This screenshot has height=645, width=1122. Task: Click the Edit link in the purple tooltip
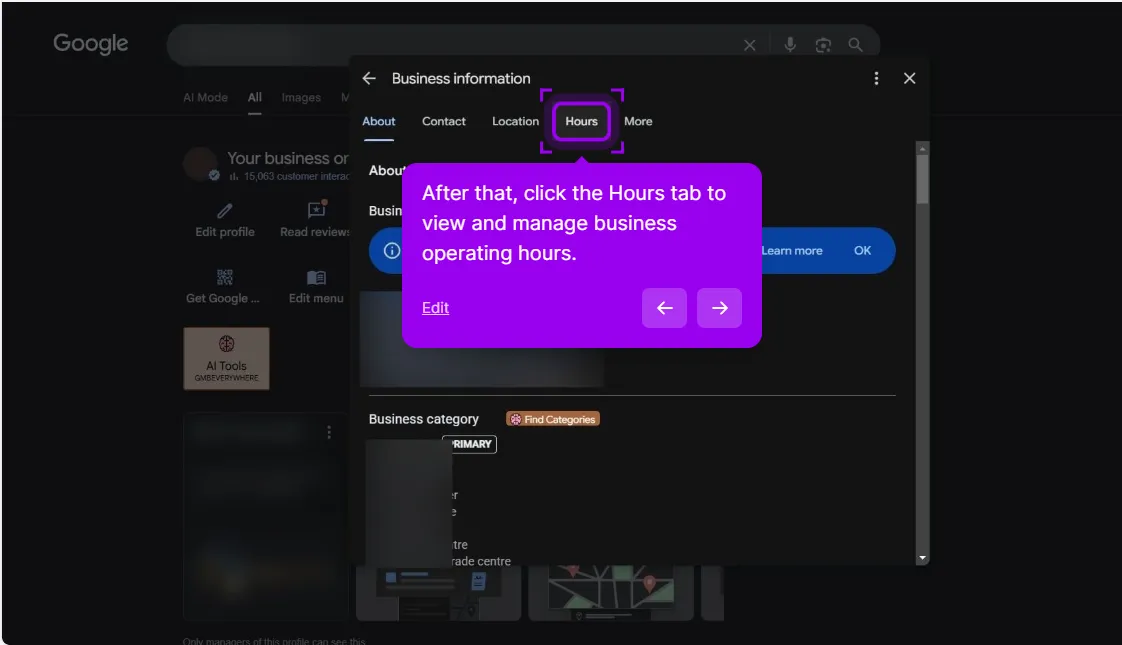pyautogui.click(x=435, y=308)
